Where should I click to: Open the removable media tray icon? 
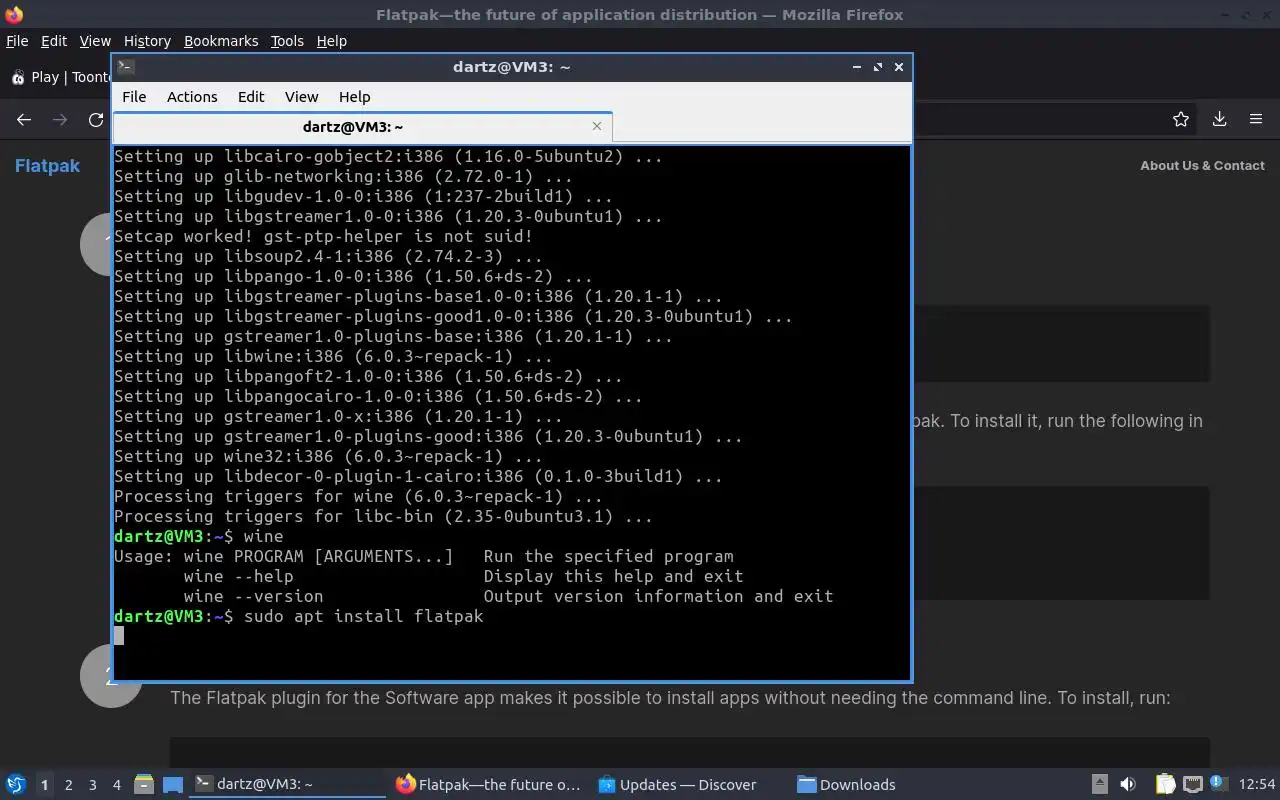coord(1099,784)
